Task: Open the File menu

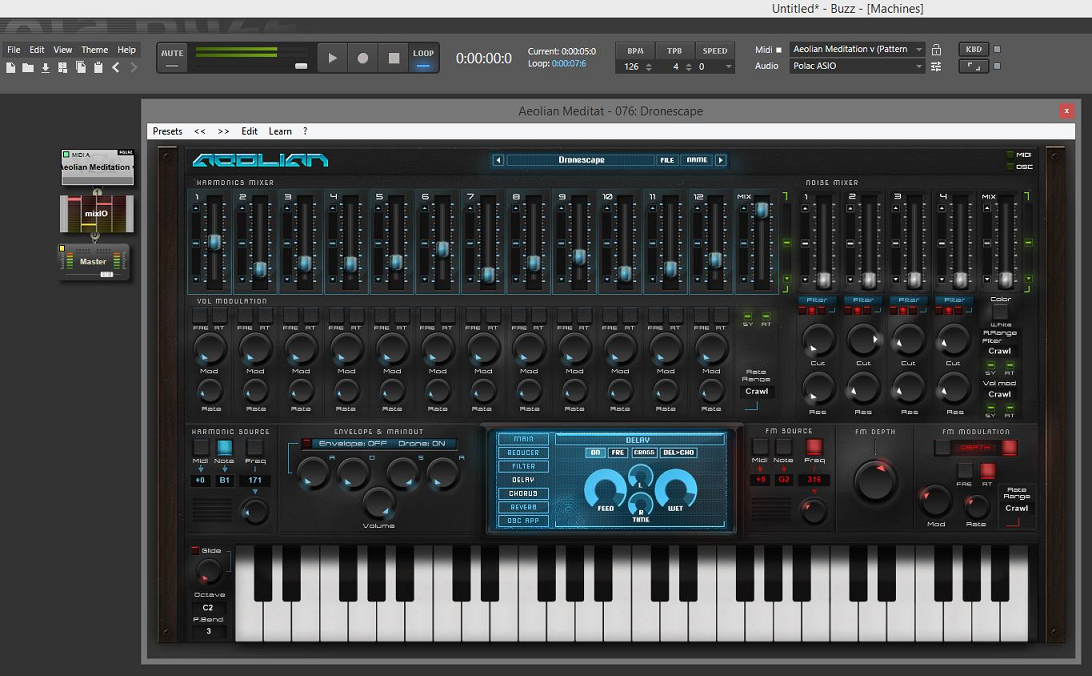Action: (14, 50)
